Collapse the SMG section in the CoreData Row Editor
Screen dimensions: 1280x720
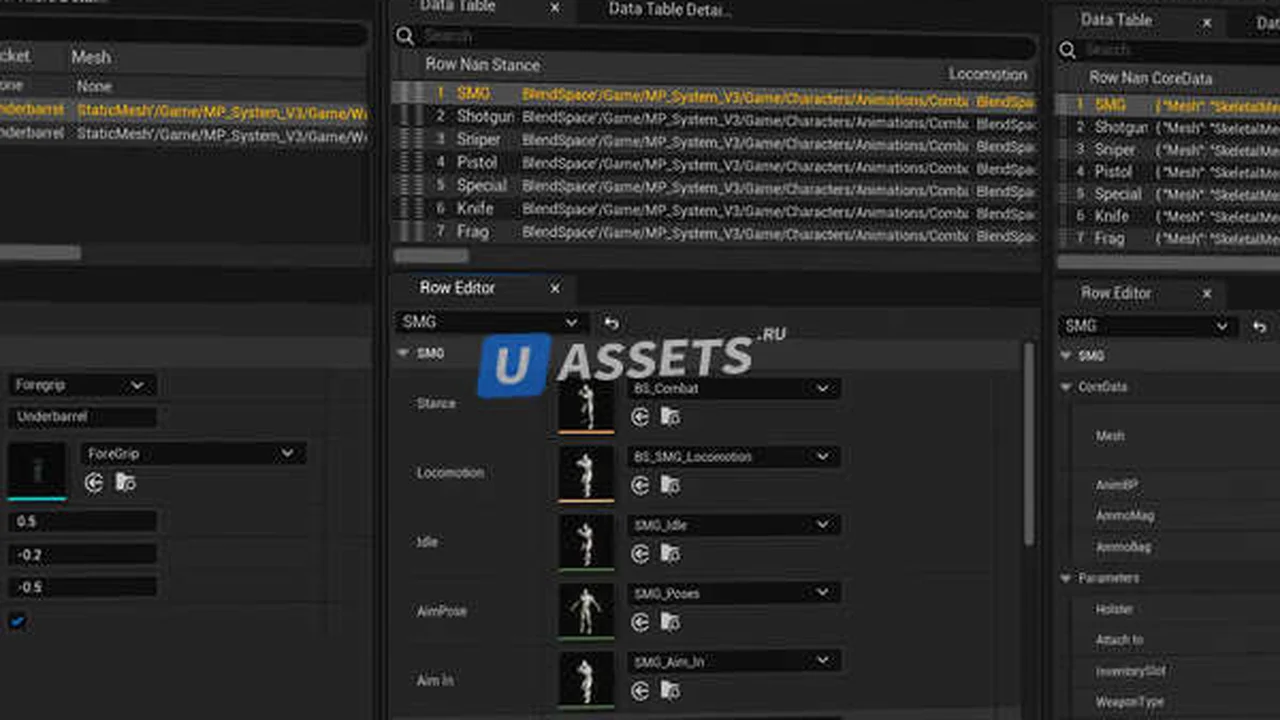(1066, 356)
